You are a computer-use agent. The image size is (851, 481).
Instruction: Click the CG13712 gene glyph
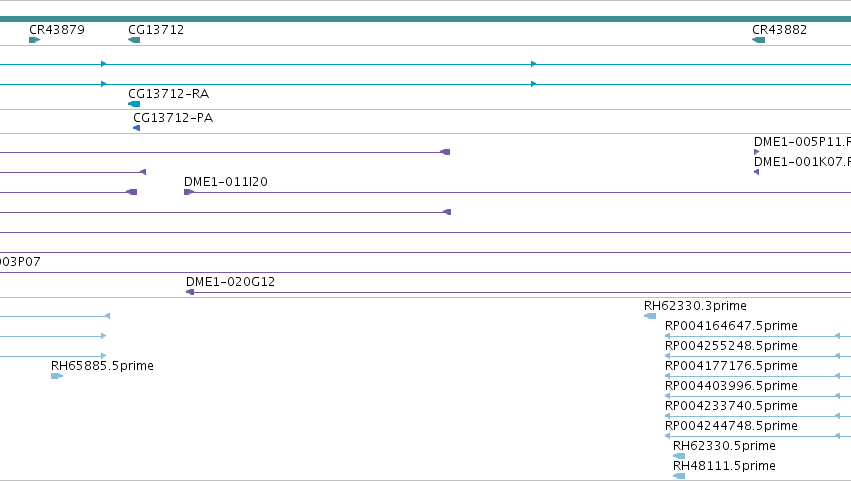[x=134, y=40]
